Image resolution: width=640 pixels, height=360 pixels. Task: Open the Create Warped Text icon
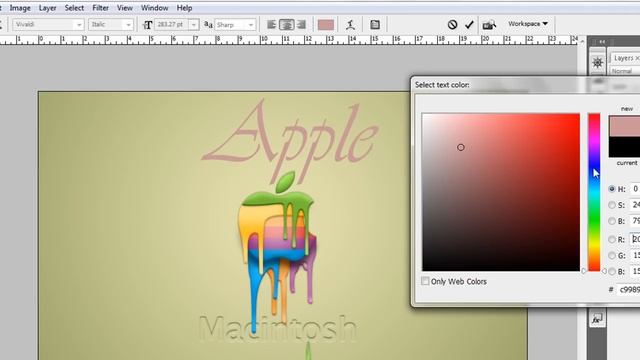(350, 25)
